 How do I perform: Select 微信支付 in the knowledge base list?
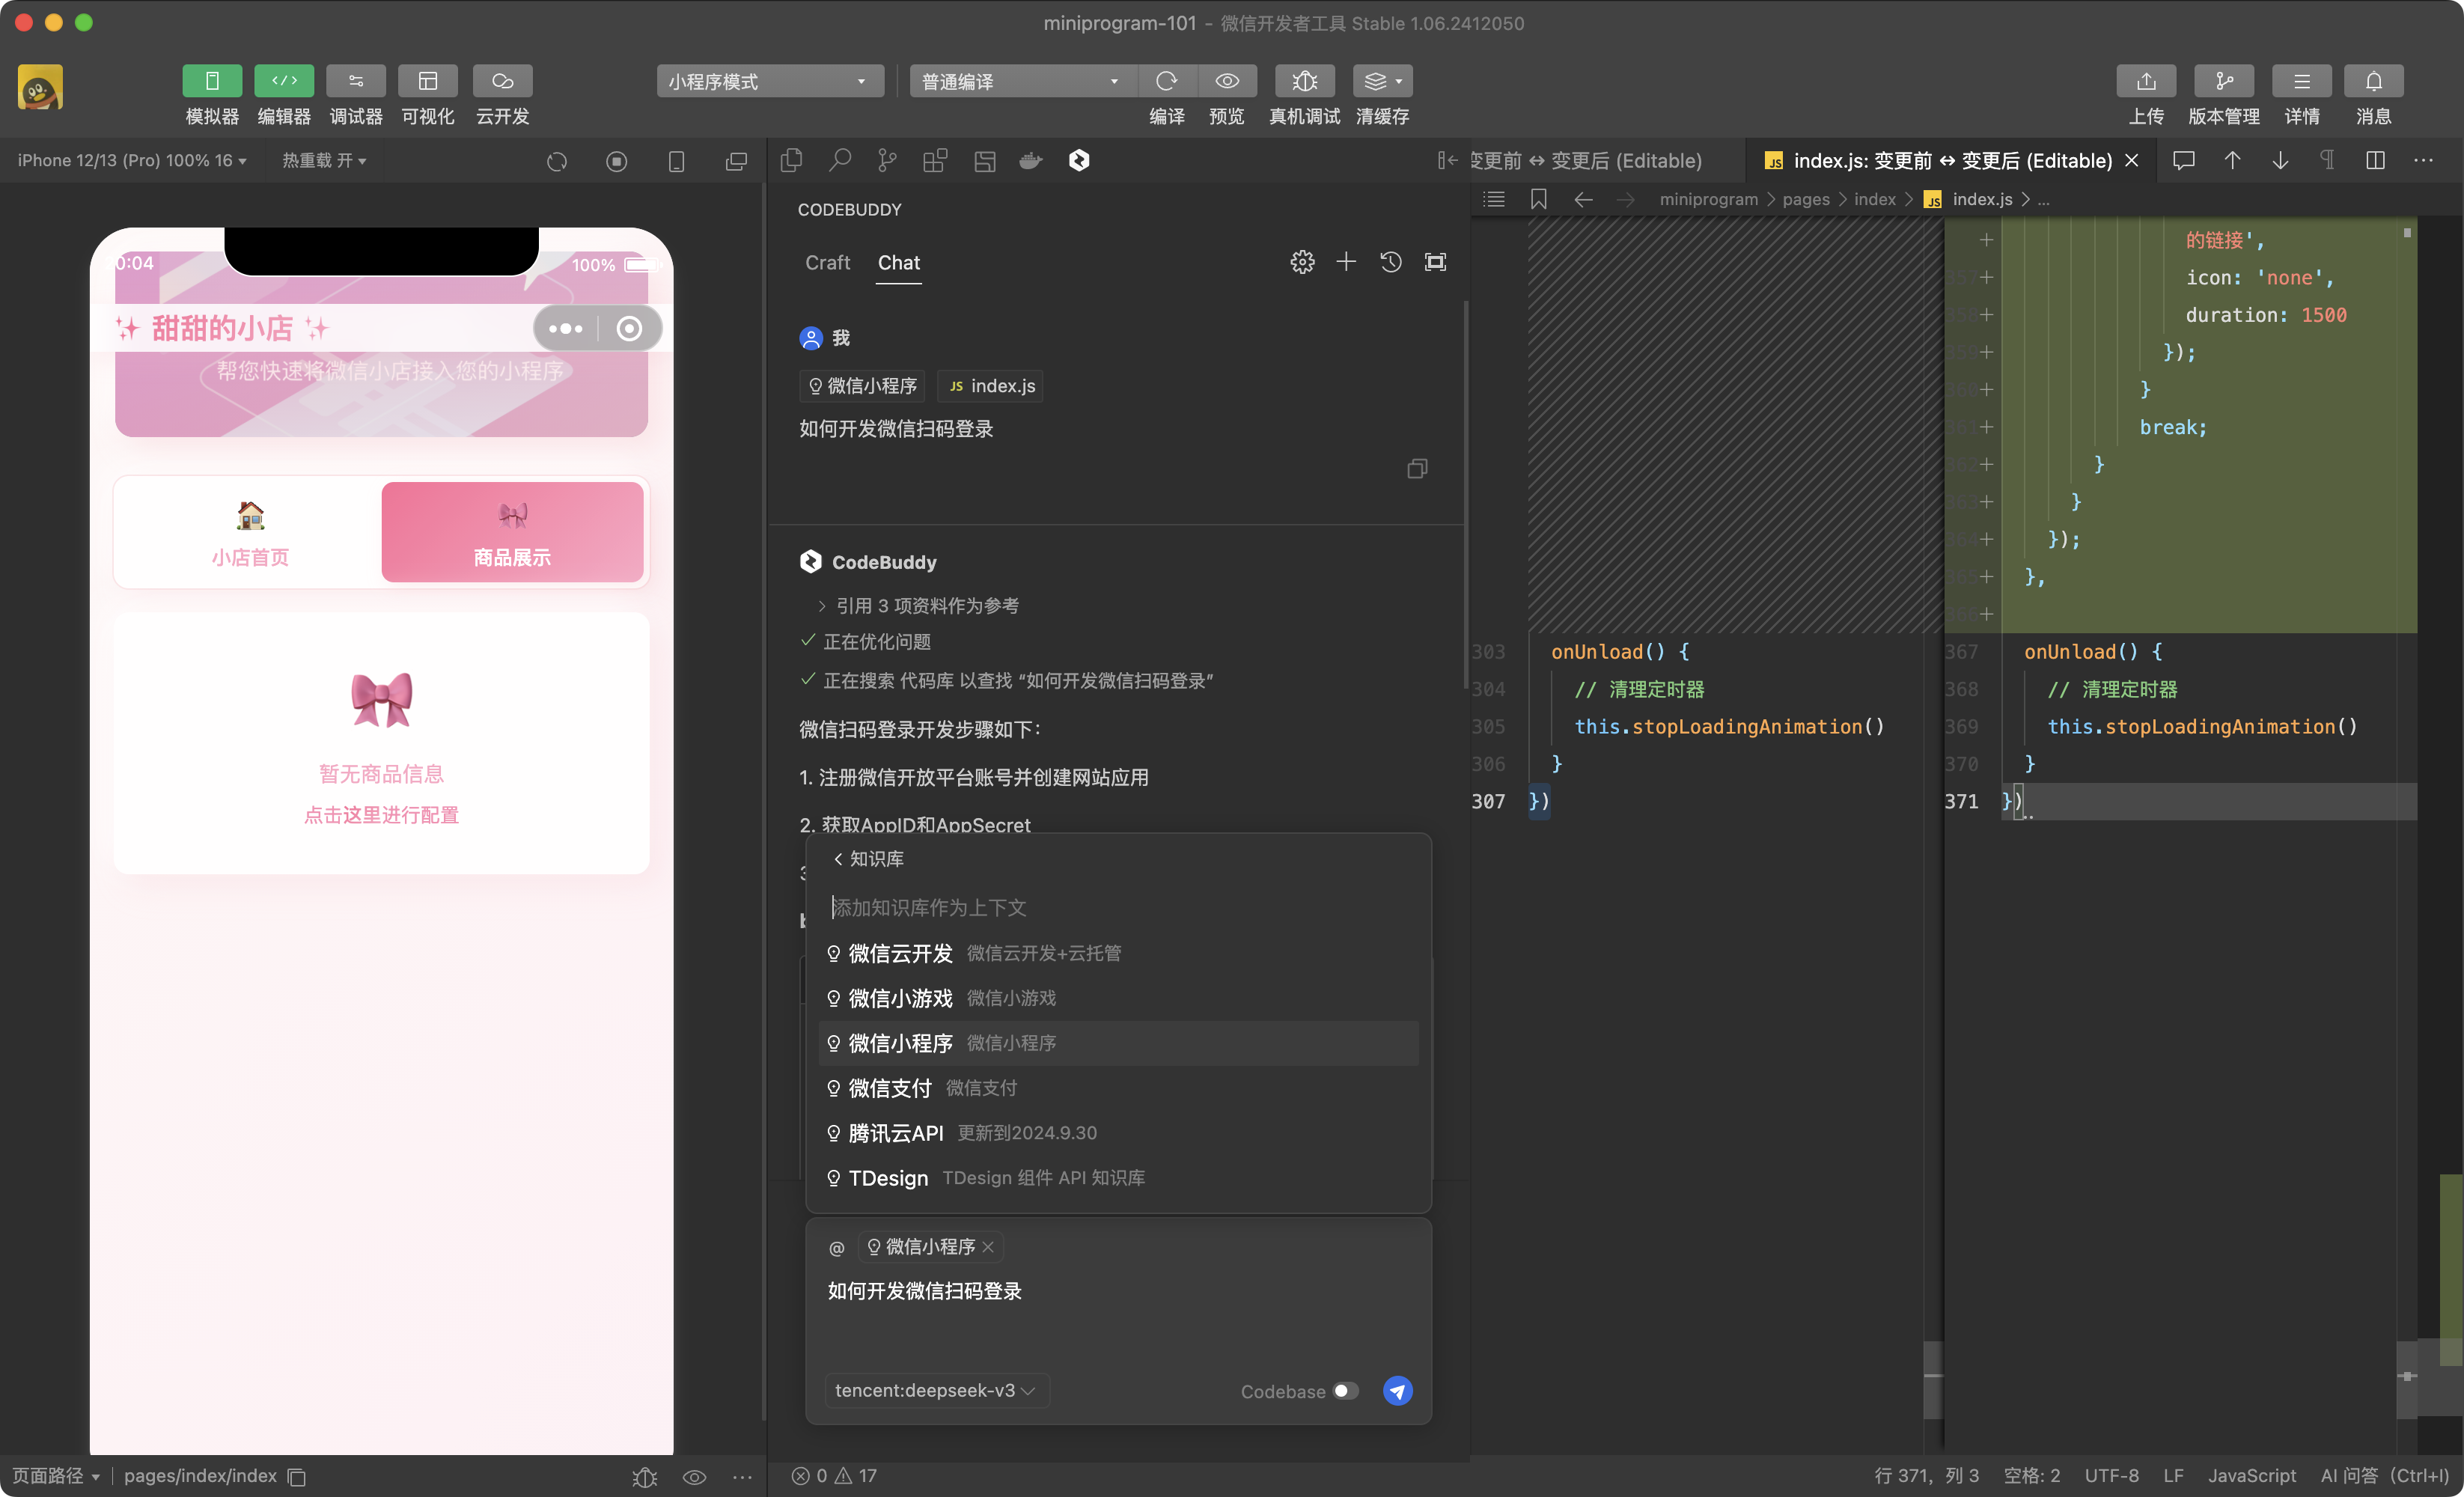coord(890,1088)
